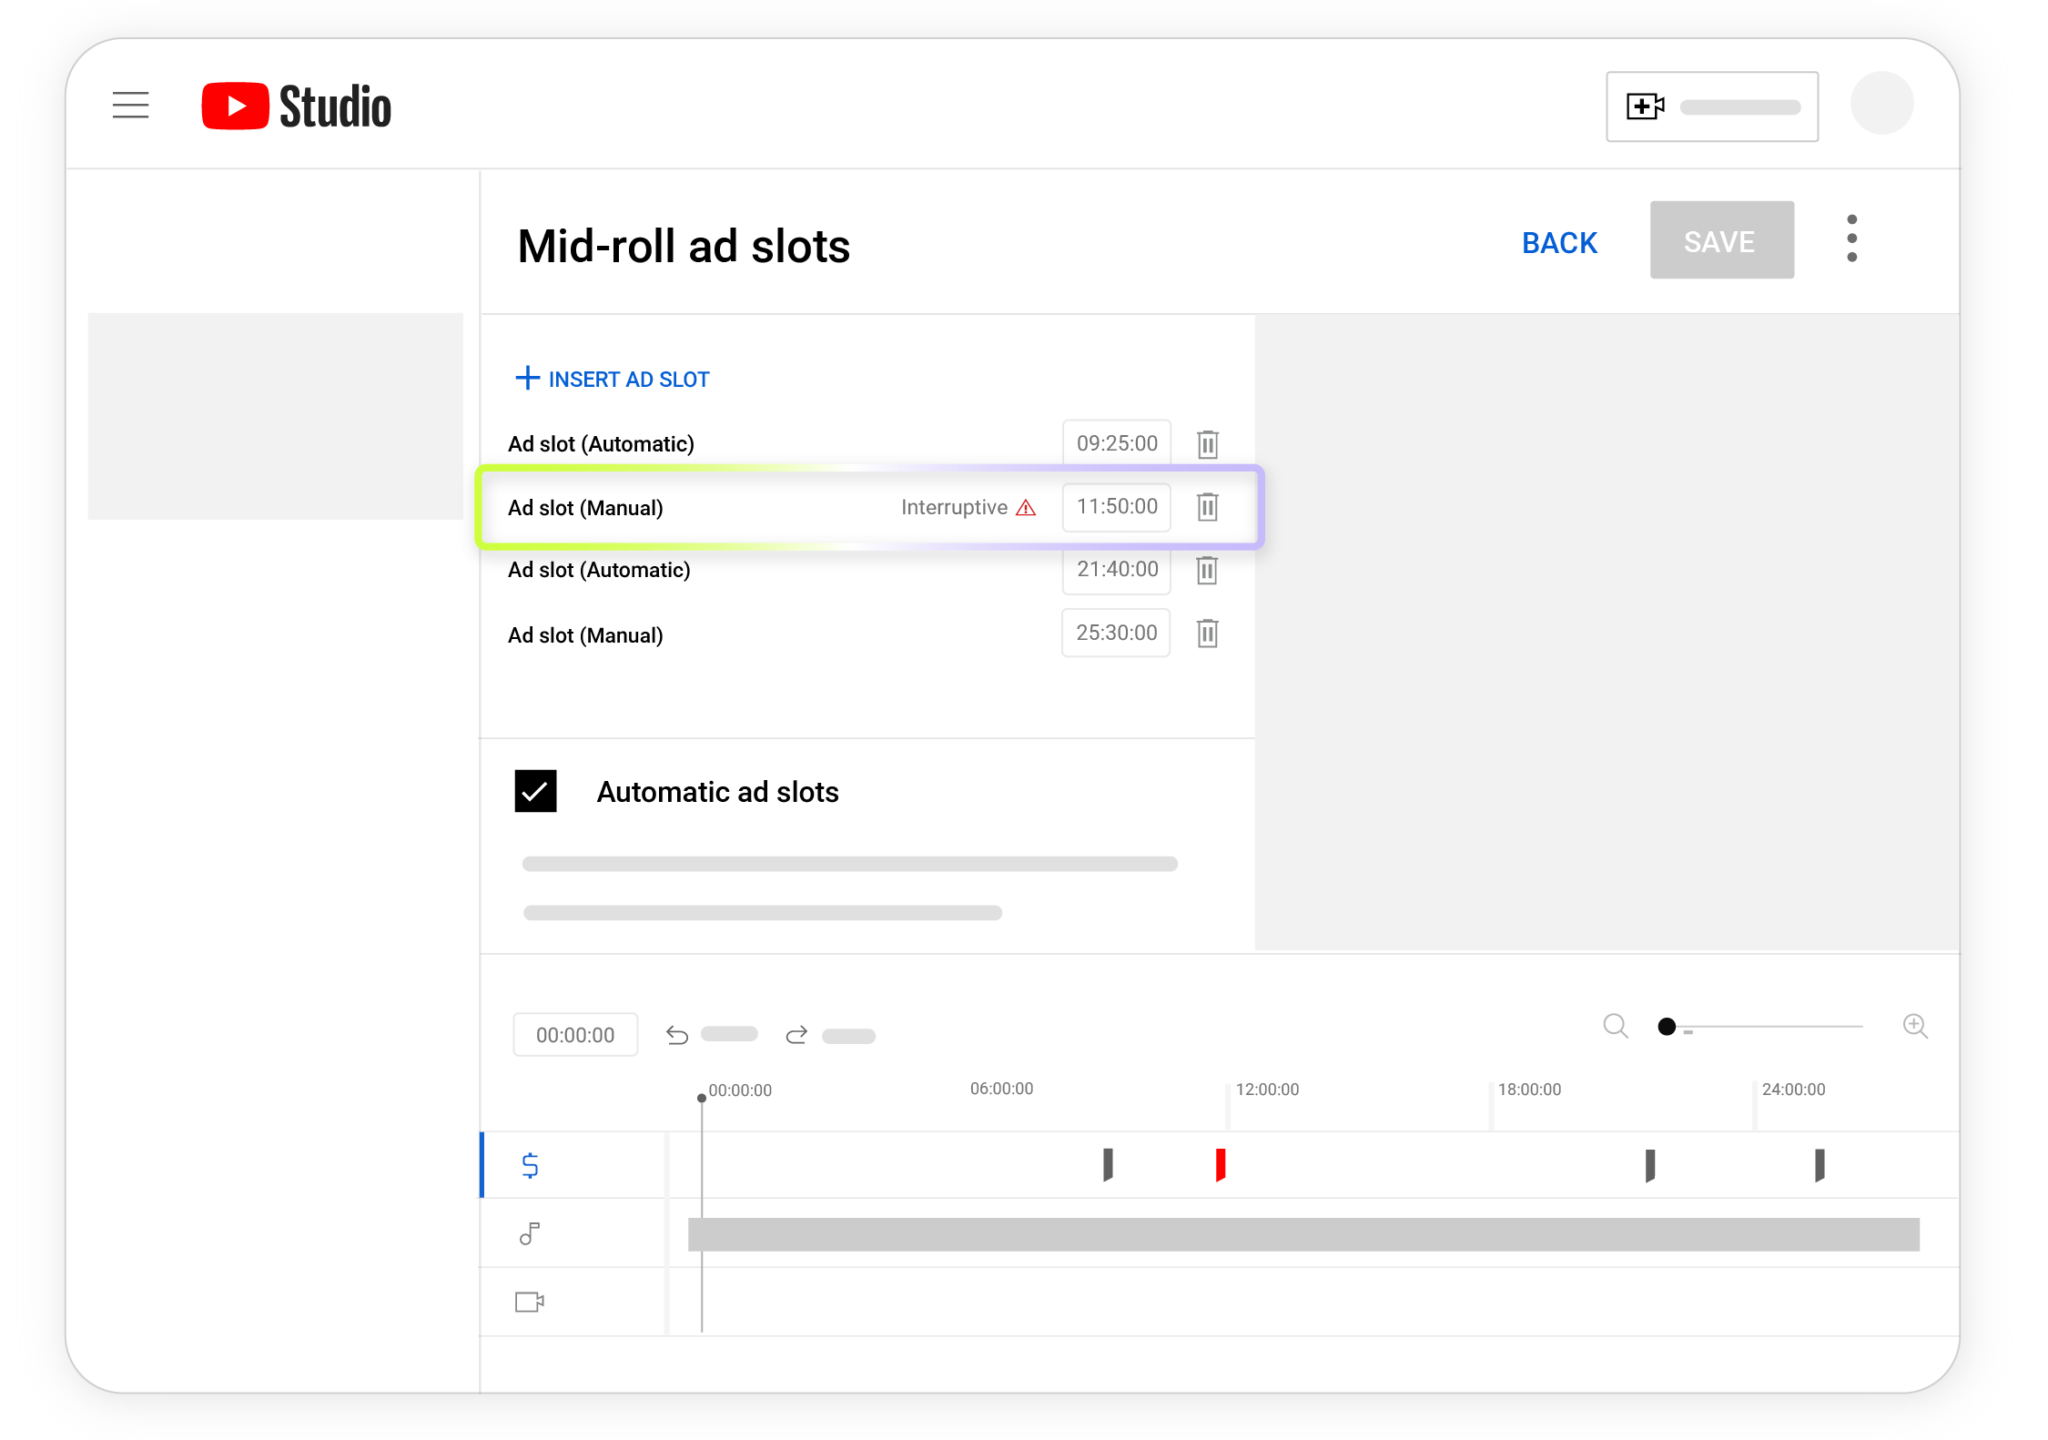This screenshot has width=2048, height=1440.
Task: Click the redo arrow icon
Action: (796, 1035)
